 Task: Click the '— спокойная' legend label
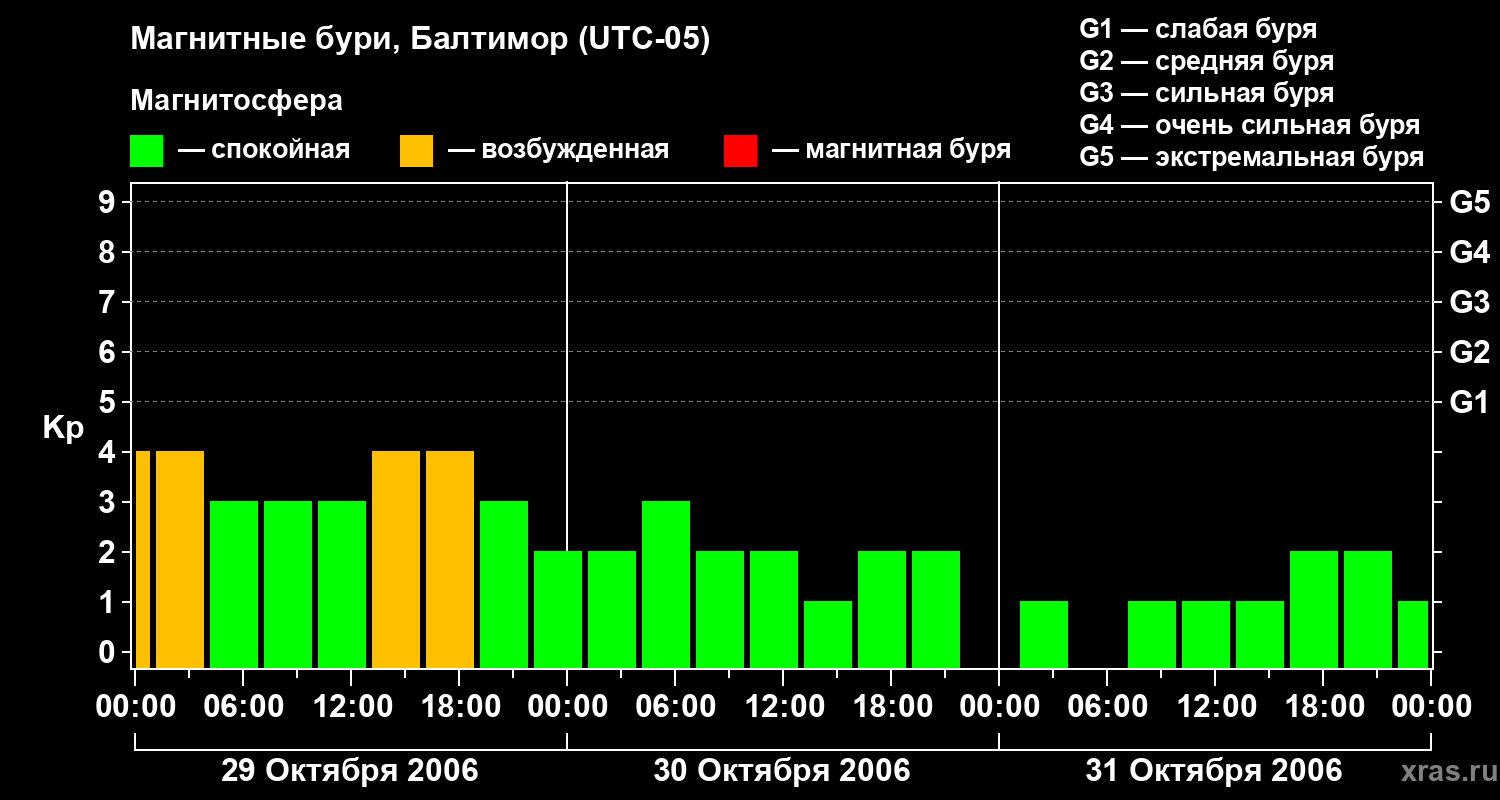point(264,150)
